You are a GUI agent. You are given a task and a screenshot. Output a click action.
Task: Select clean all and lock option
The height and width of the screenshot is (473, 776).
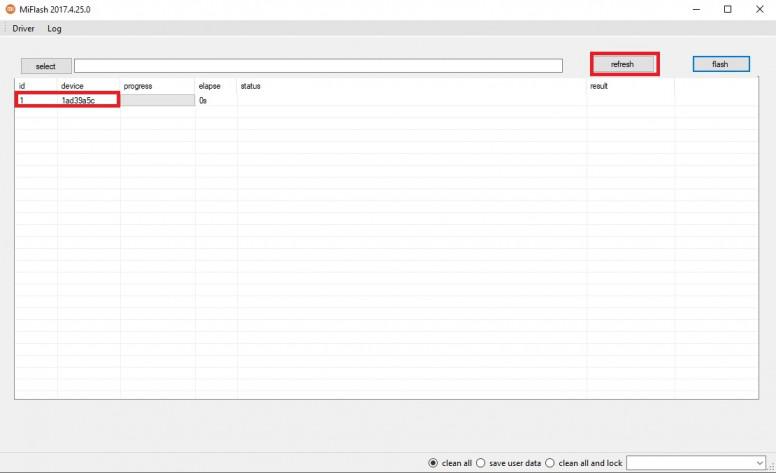pyautogui.click(x=584, y=463)
